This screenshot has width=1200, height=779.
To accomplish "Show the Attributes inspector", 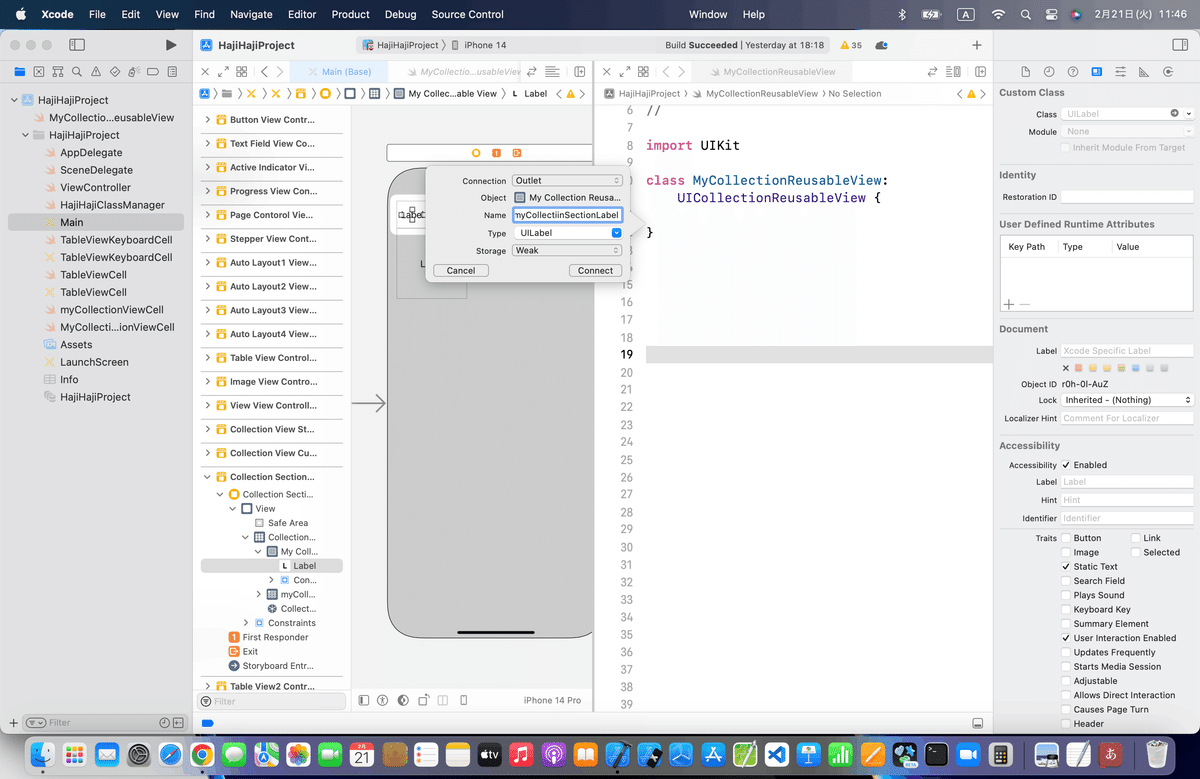I will (1120, 72).
